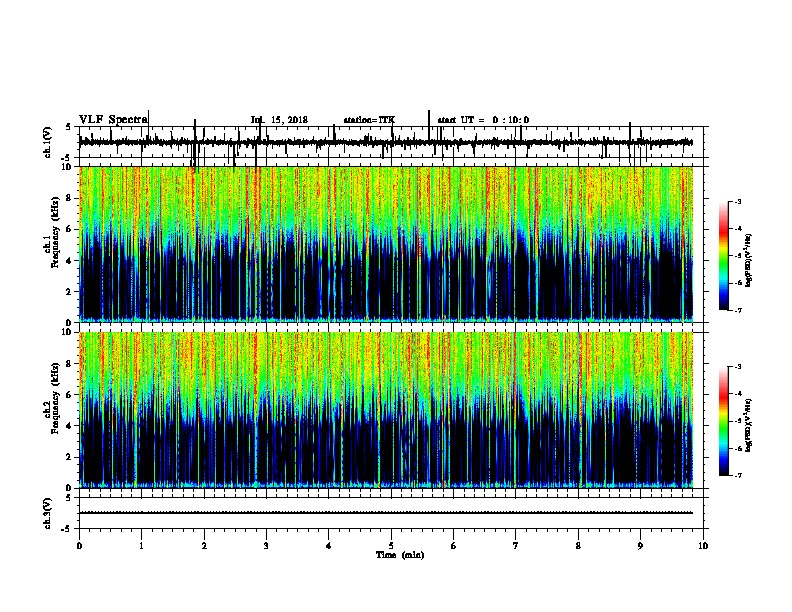Click the '-3' label on ch.1 color scale
The width and height of the screenshot is (792, 612).
[x=737, y=201]
